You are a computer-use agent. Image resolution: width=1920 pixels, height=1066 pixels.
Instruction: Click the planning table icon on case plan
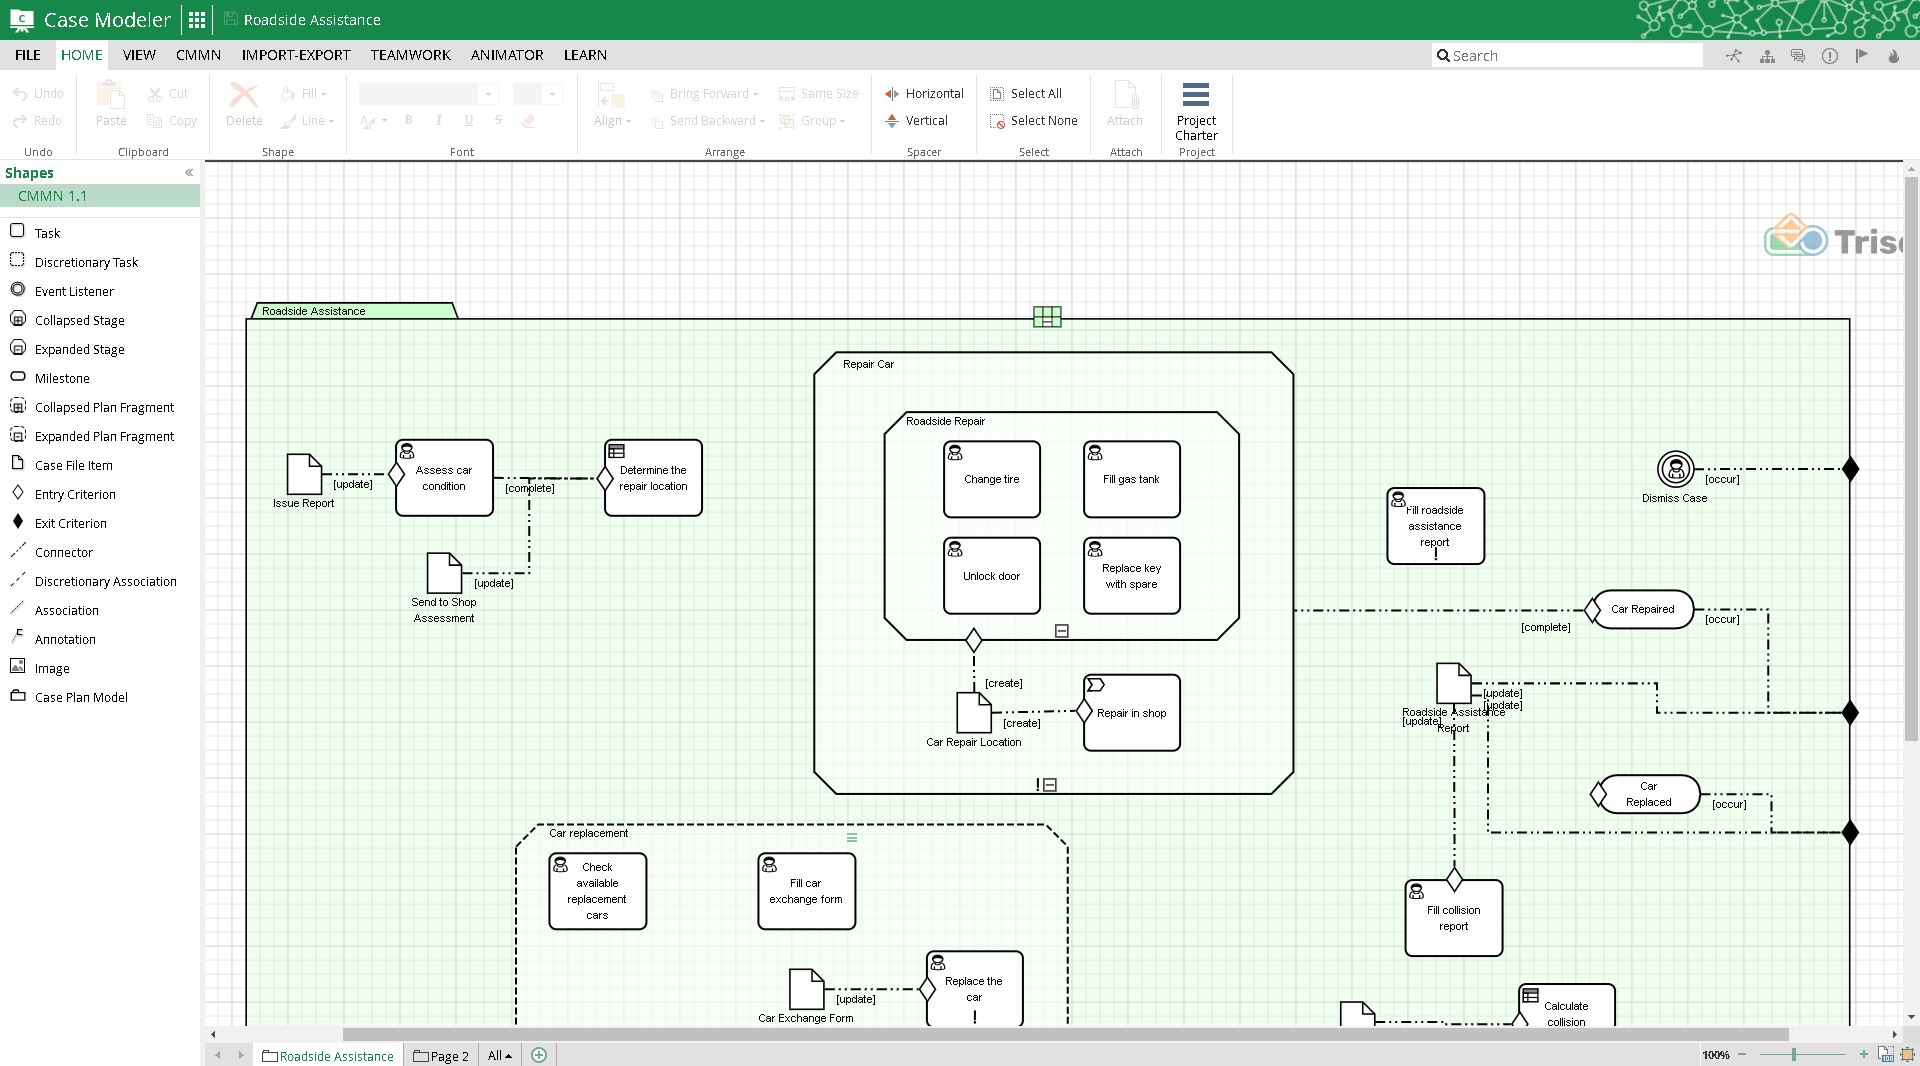coord(1047,317)
